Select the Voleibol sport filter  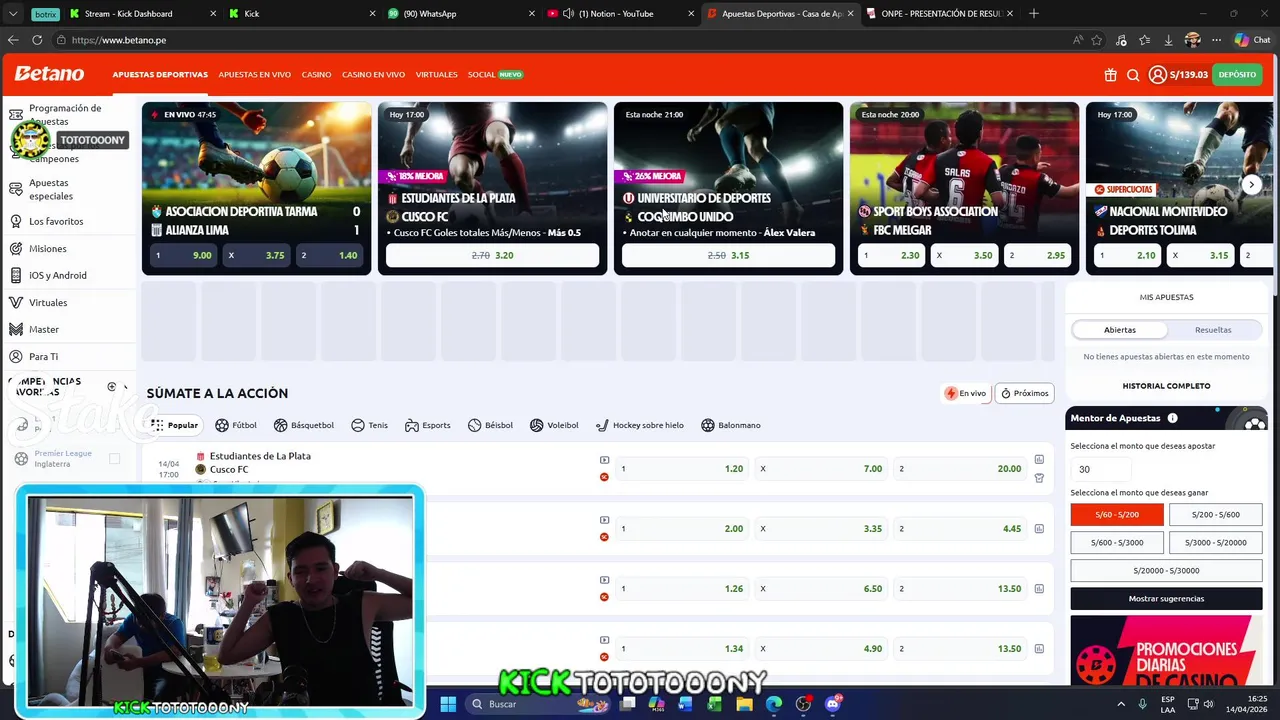pos(554,425)
